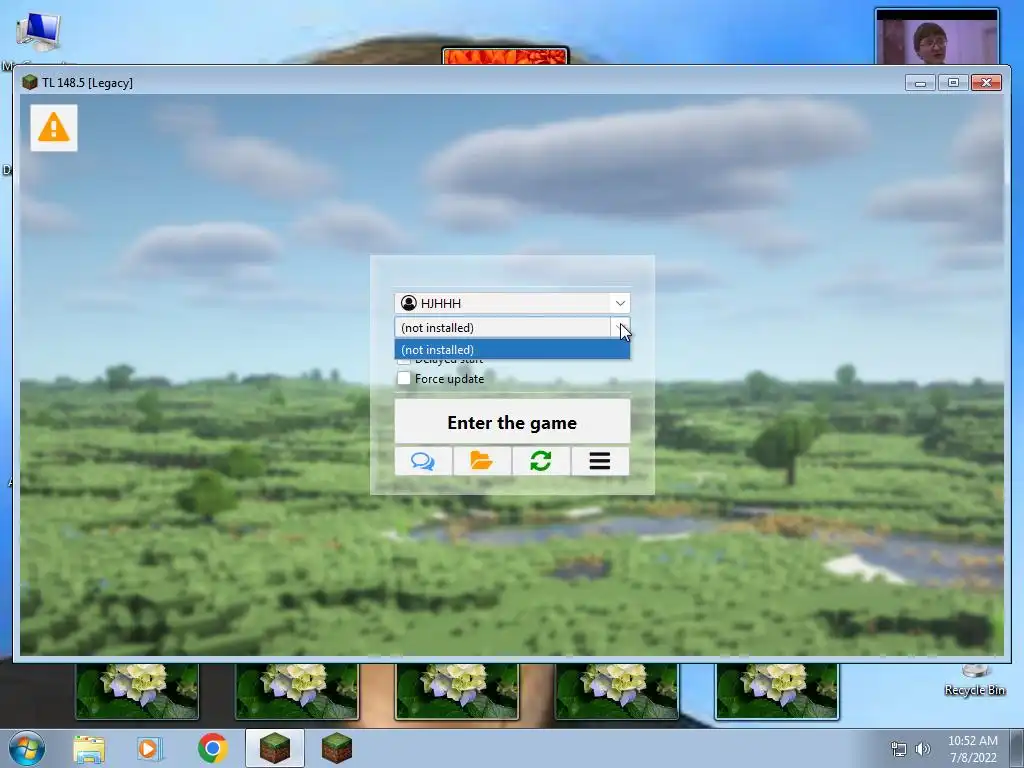This screenshot has height=768, width=1024.
Task: Open Google Chrome from the taskbar
Action: tap(212, 748)
